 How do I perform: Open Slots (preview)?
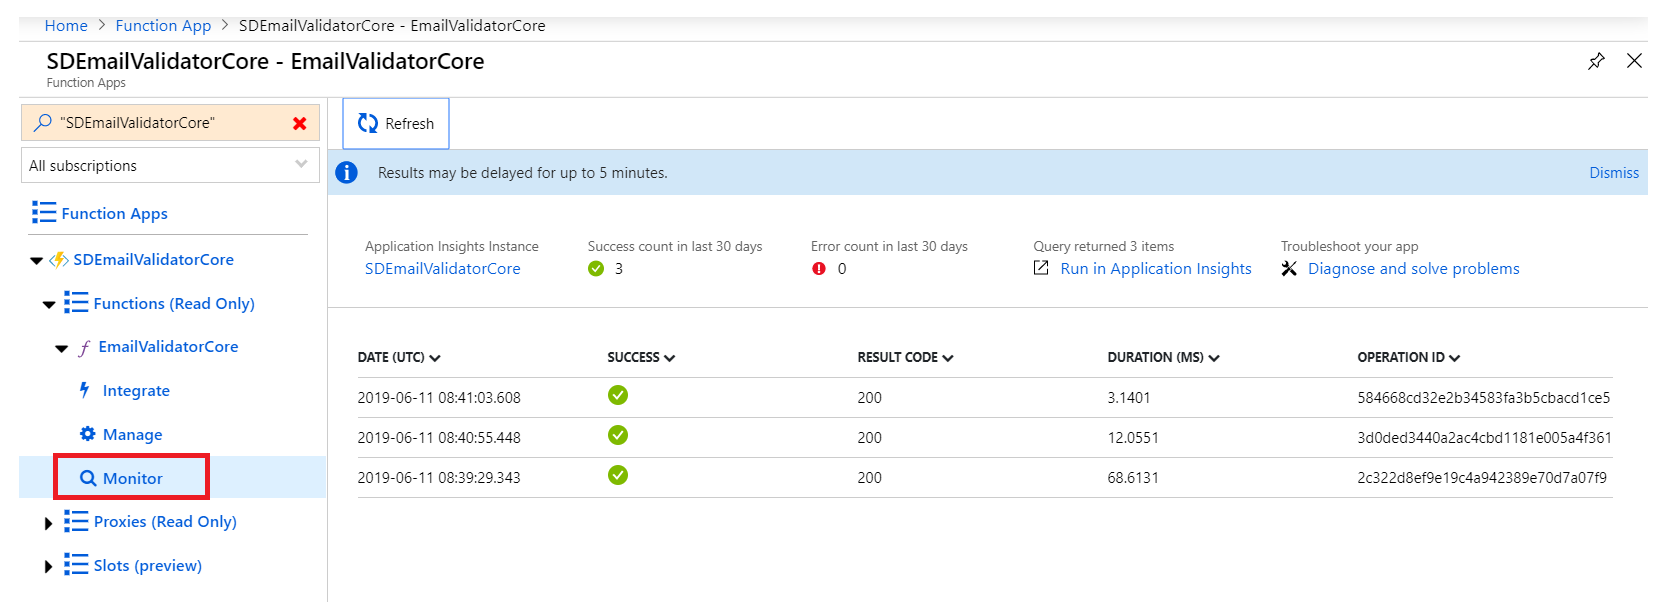(147, 565)
